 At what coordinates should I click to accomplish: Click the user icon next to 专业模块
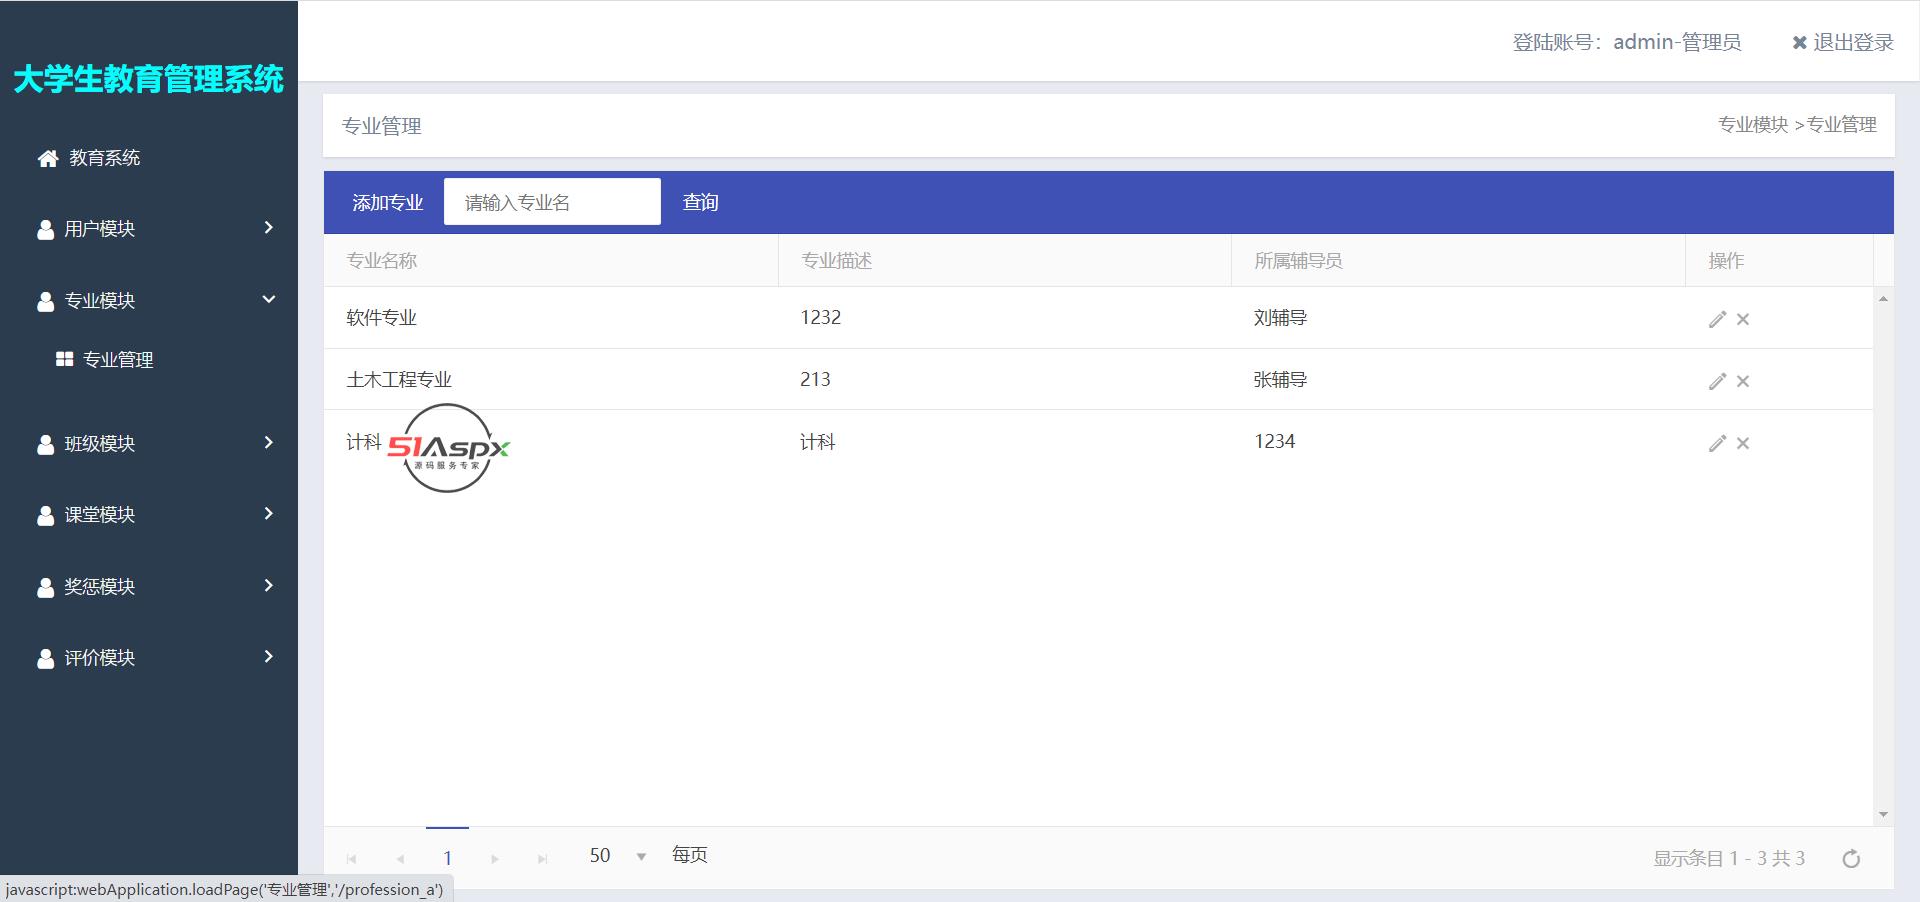[45, 301]
